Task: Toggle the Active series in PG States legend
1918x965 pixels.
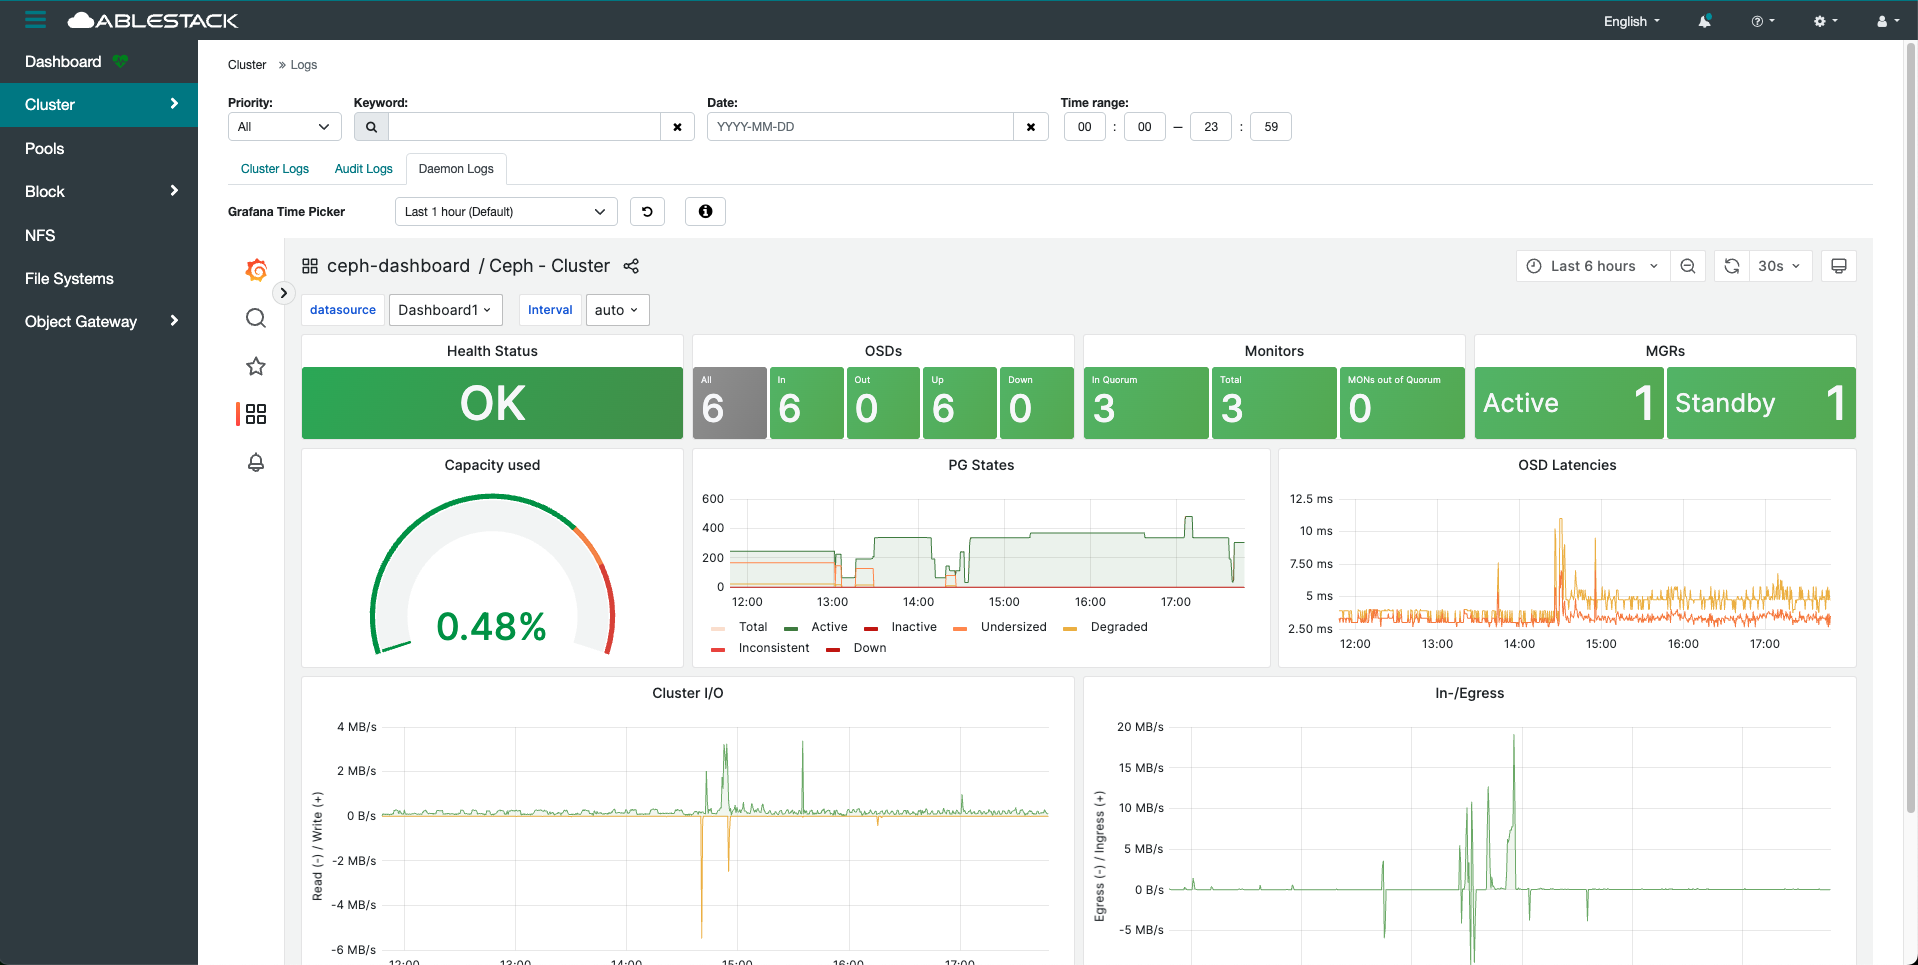Action: (x=828, y=627)
